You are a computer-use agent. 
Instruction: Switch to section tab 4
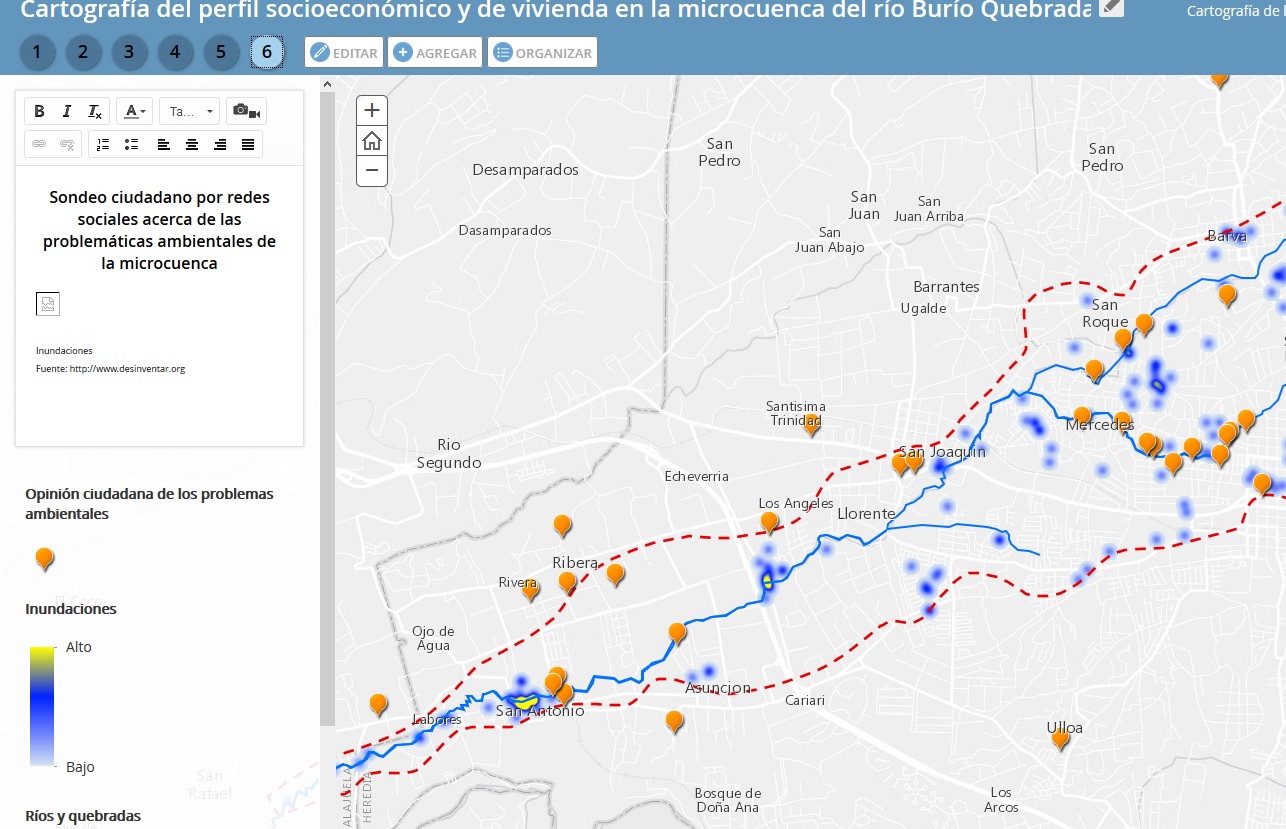tap(175, 52)
